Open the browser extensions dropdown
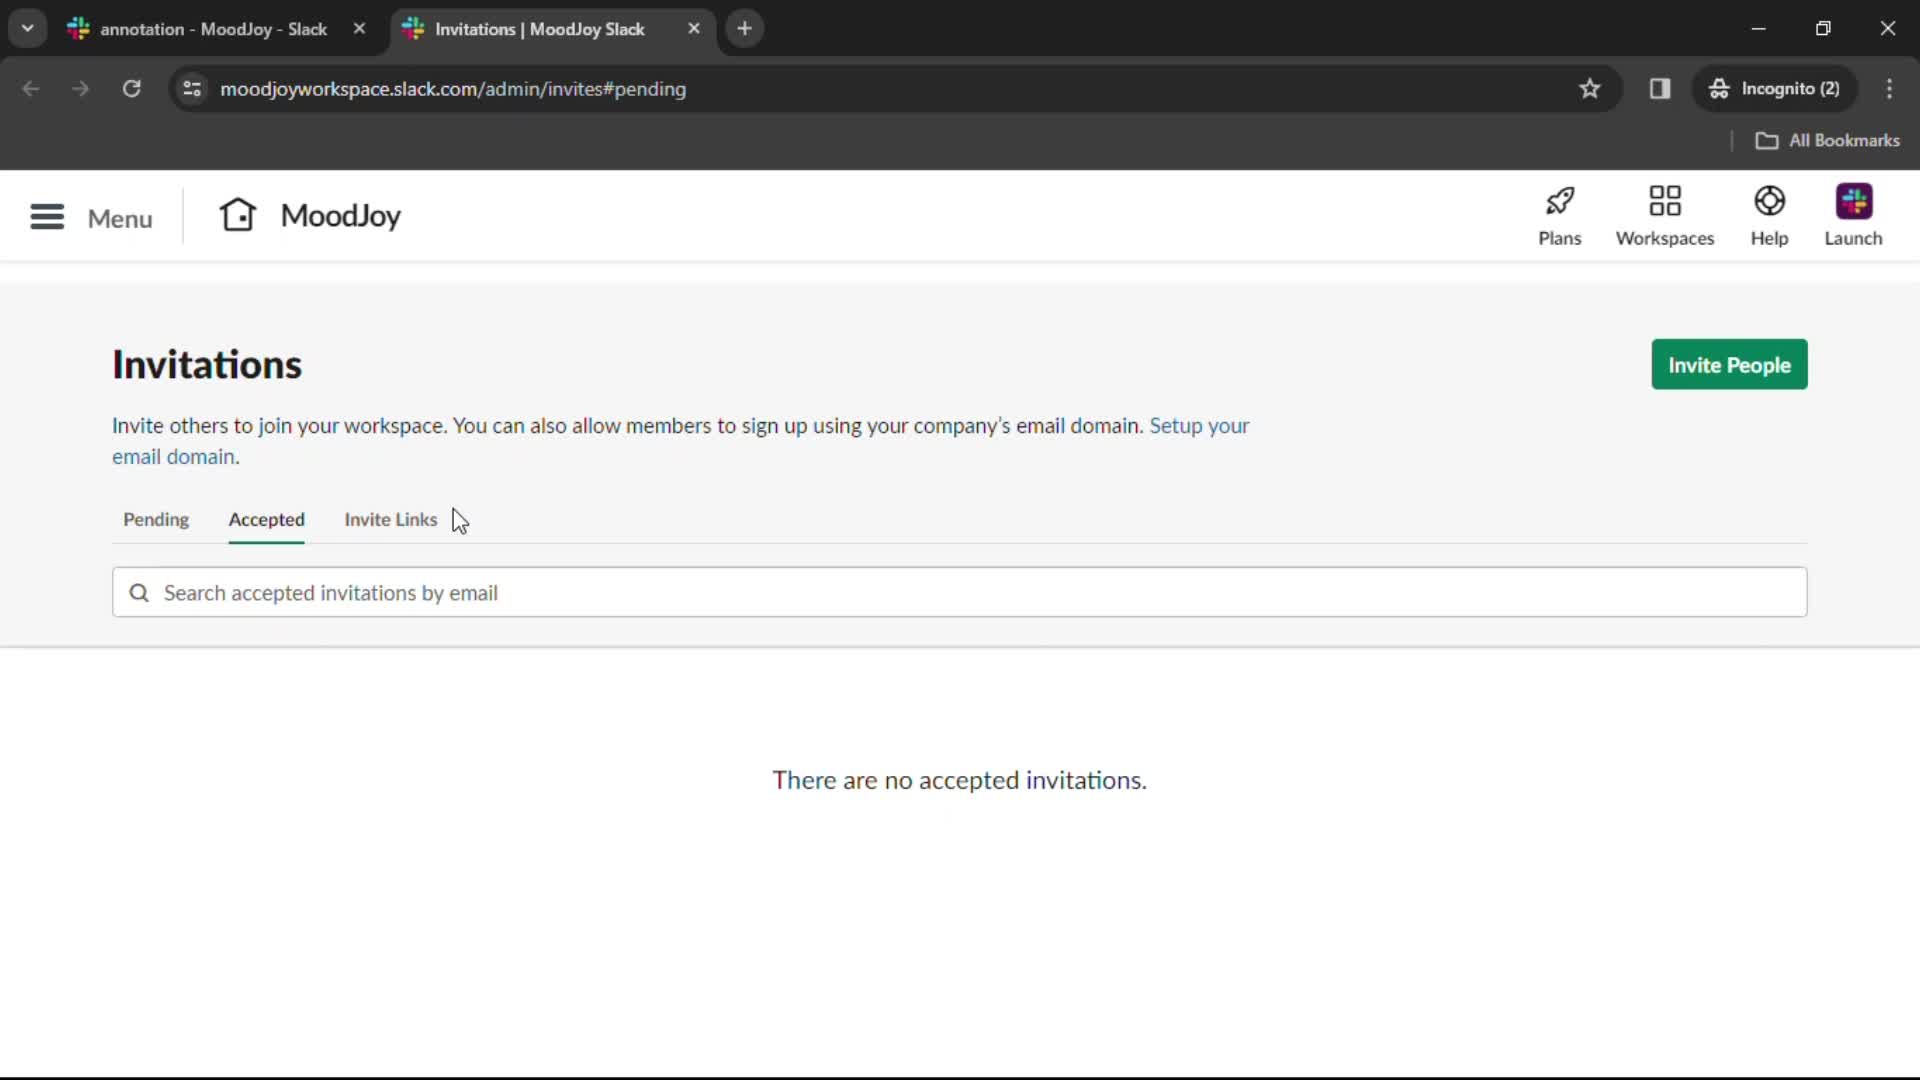 click(1659, 88)
